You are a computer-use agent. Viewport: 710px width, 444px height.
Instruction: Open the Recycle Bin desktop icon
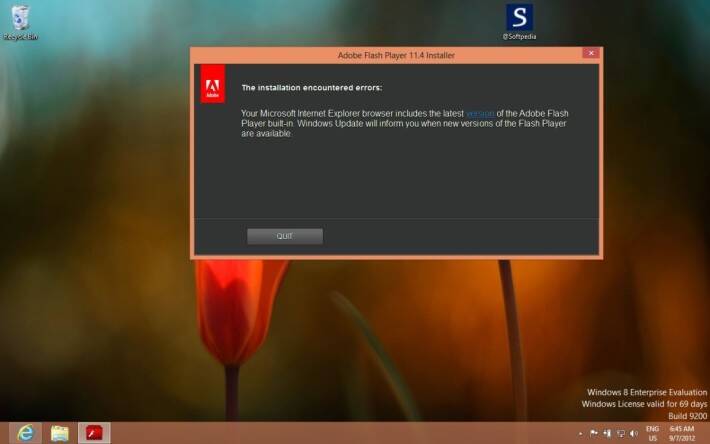(20, 22)
